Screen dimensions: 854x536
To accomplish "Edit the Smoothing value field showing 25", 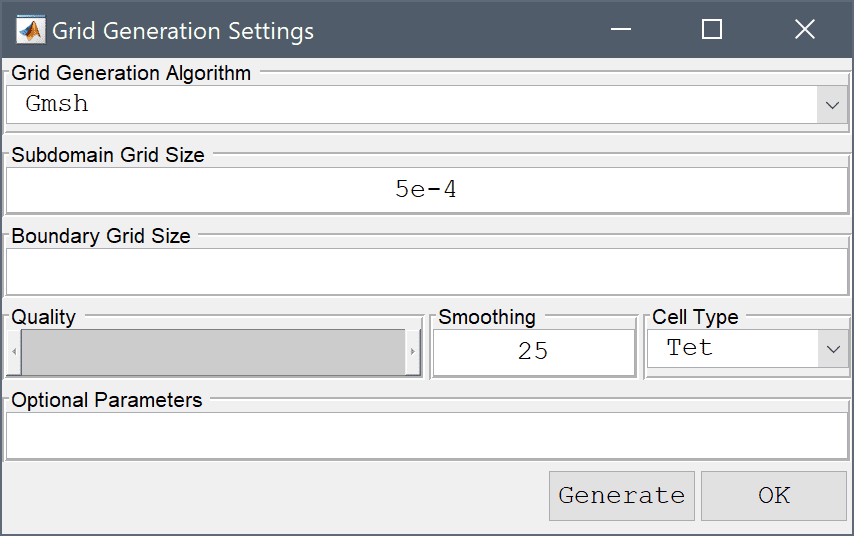I will [x=534, y=352].
